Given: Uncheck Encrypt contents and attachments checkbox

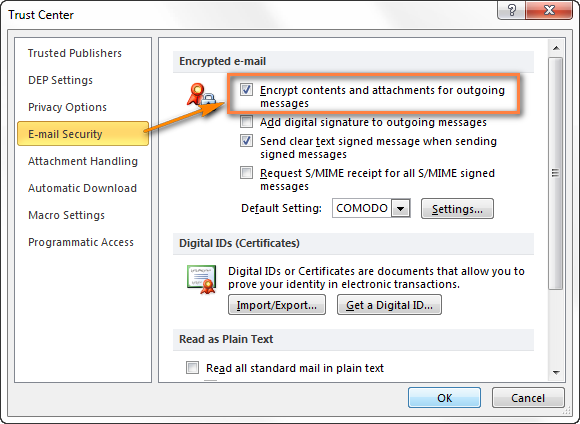Looking at the screenshot, I should tap(246, 90).
